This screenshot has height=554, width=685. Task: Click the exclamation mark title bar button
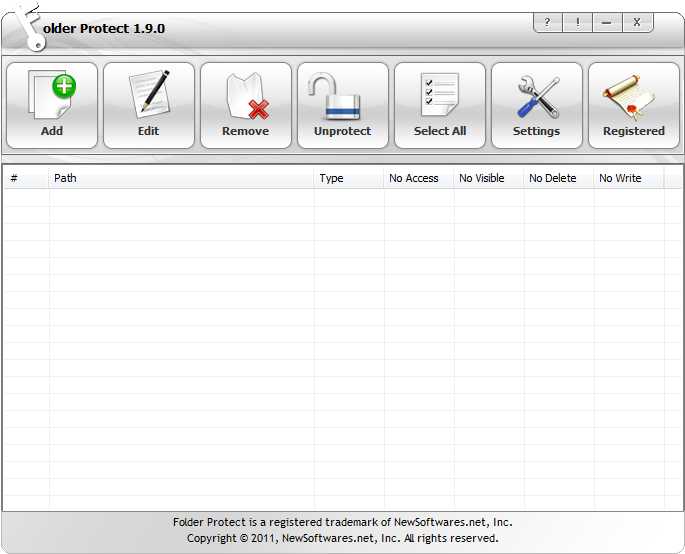578,22
